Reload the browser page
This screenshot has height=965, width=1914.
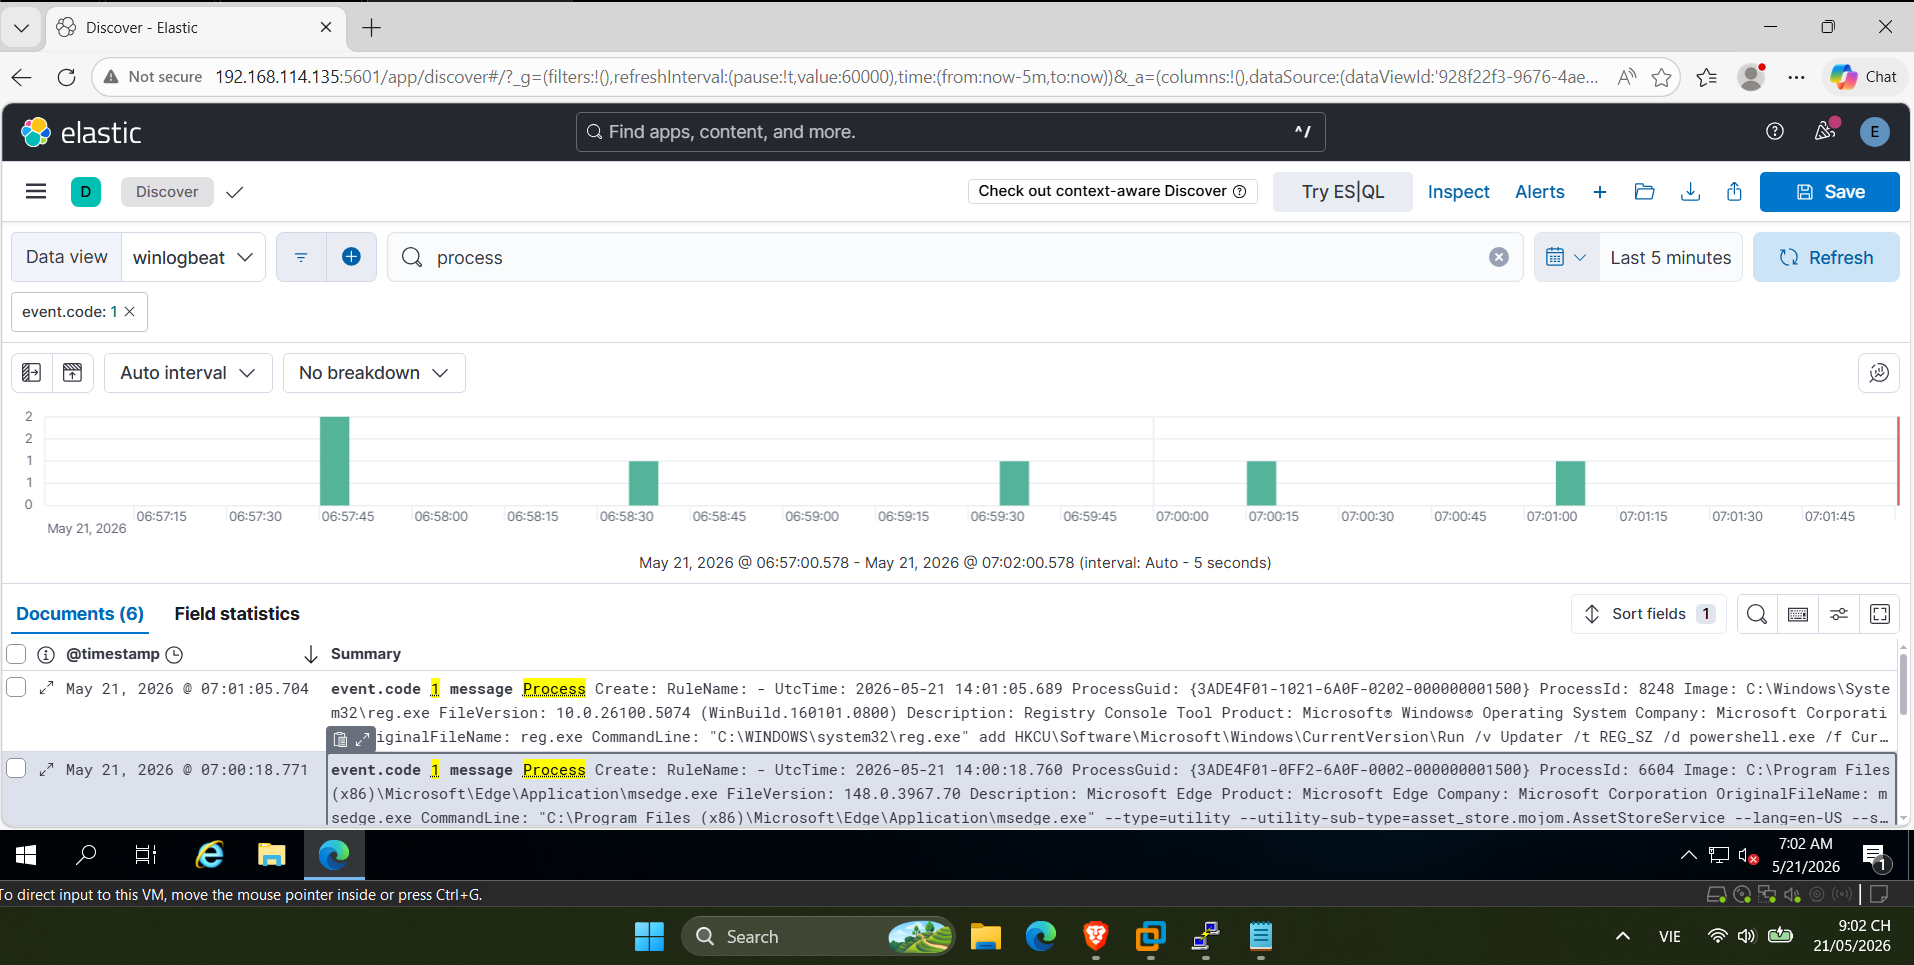tap(66, 77)
